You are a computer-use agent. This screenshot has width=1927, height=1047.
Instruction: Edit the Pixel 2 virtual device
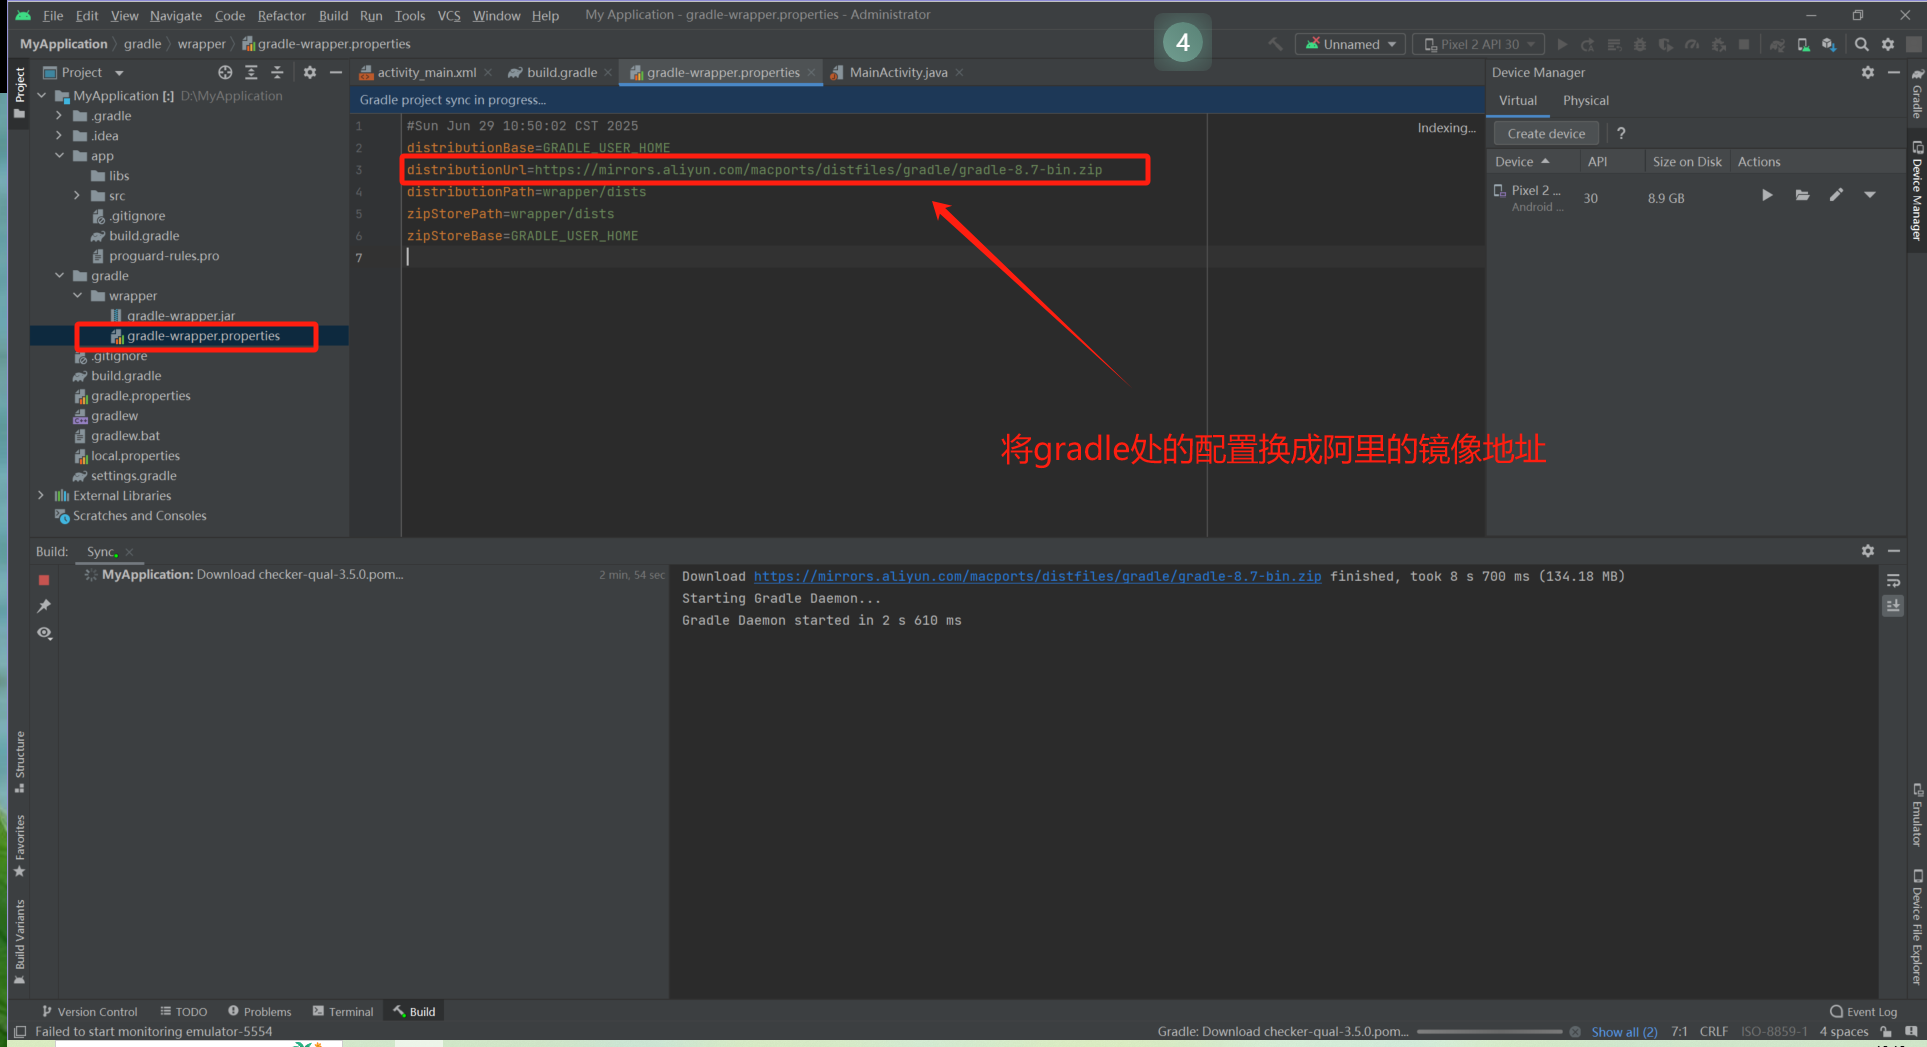1836,195
